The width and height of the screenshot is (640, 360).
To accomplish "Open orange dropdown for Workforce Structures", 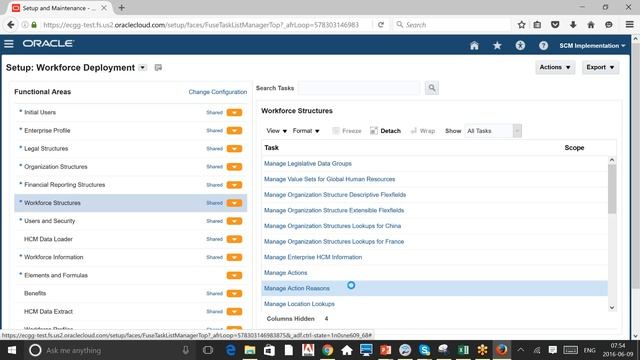I will tap(234, 203).
